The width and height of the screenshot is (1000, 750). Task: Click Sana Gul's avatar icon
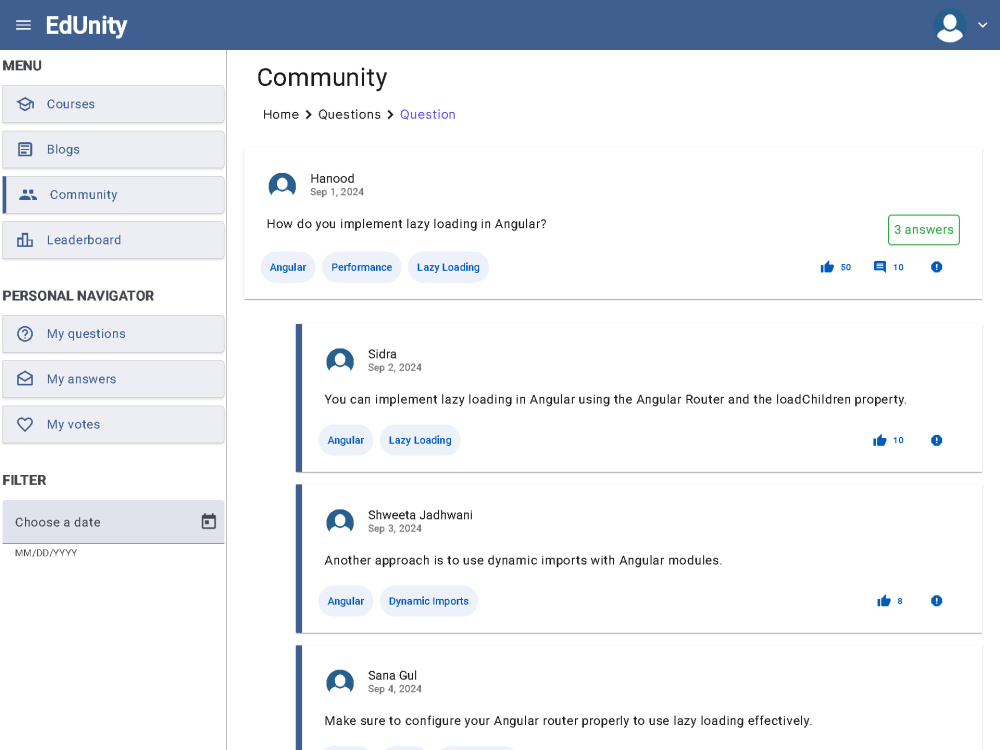click(340, 682)
